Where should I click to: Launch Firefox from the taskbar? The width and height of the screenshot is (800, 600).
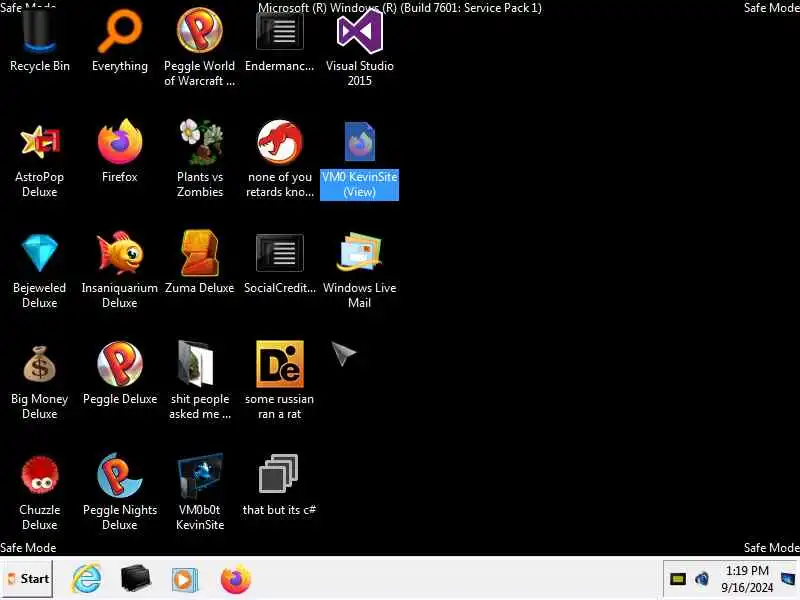point(236,580)
